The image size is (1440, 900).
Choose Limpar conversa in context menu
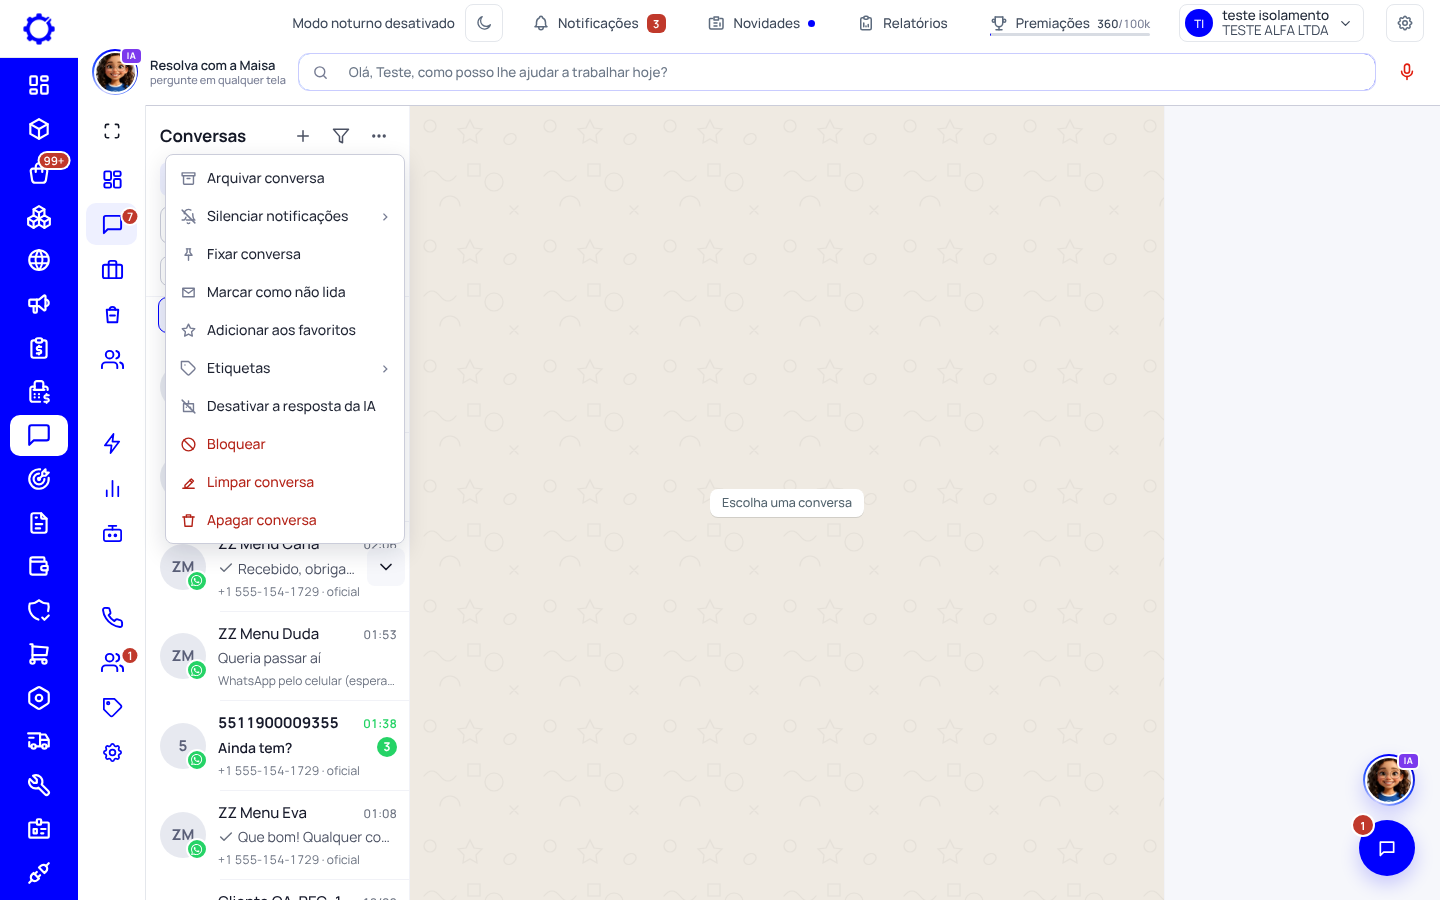point(285,482)
